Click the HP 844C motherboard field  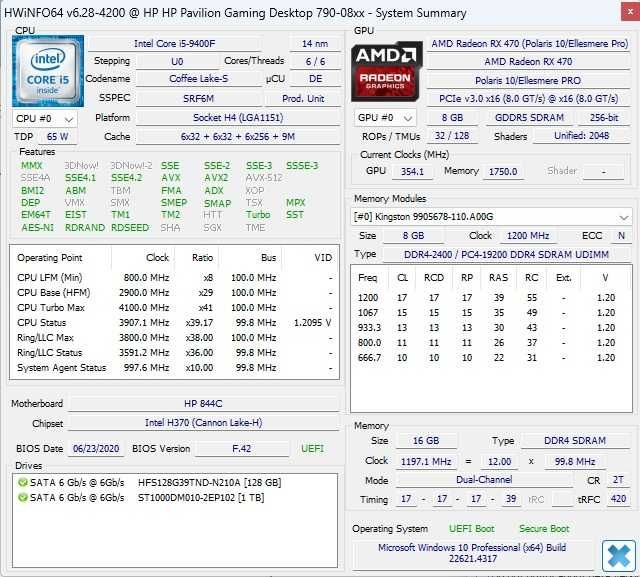(203, 404)
